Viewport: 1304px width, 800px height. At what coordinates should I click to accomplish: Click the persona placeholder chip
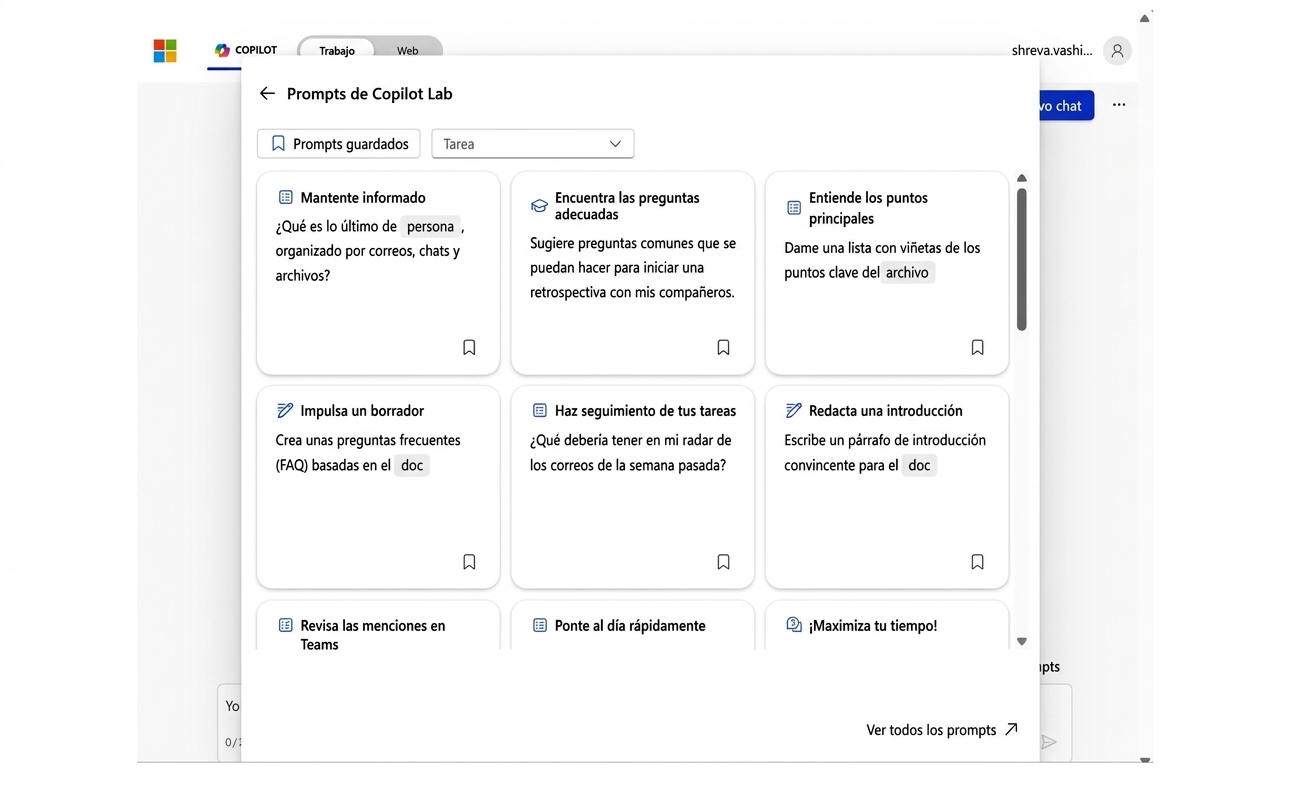430,227
